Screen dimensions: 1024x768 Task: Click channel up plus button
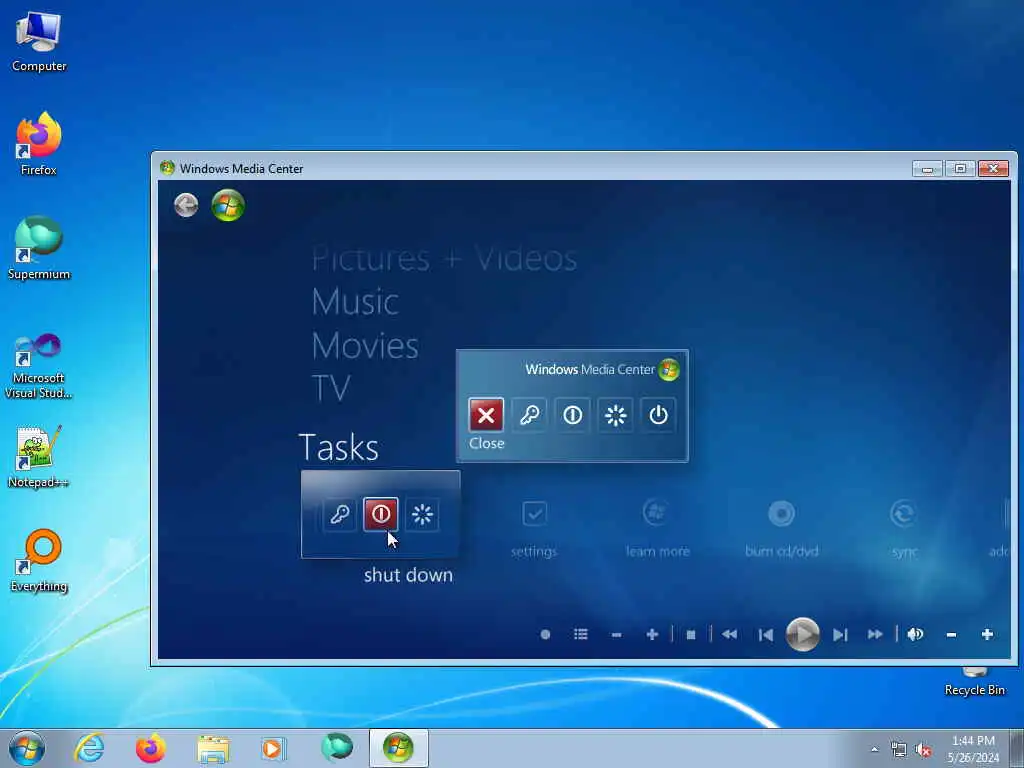coord(652,634)
